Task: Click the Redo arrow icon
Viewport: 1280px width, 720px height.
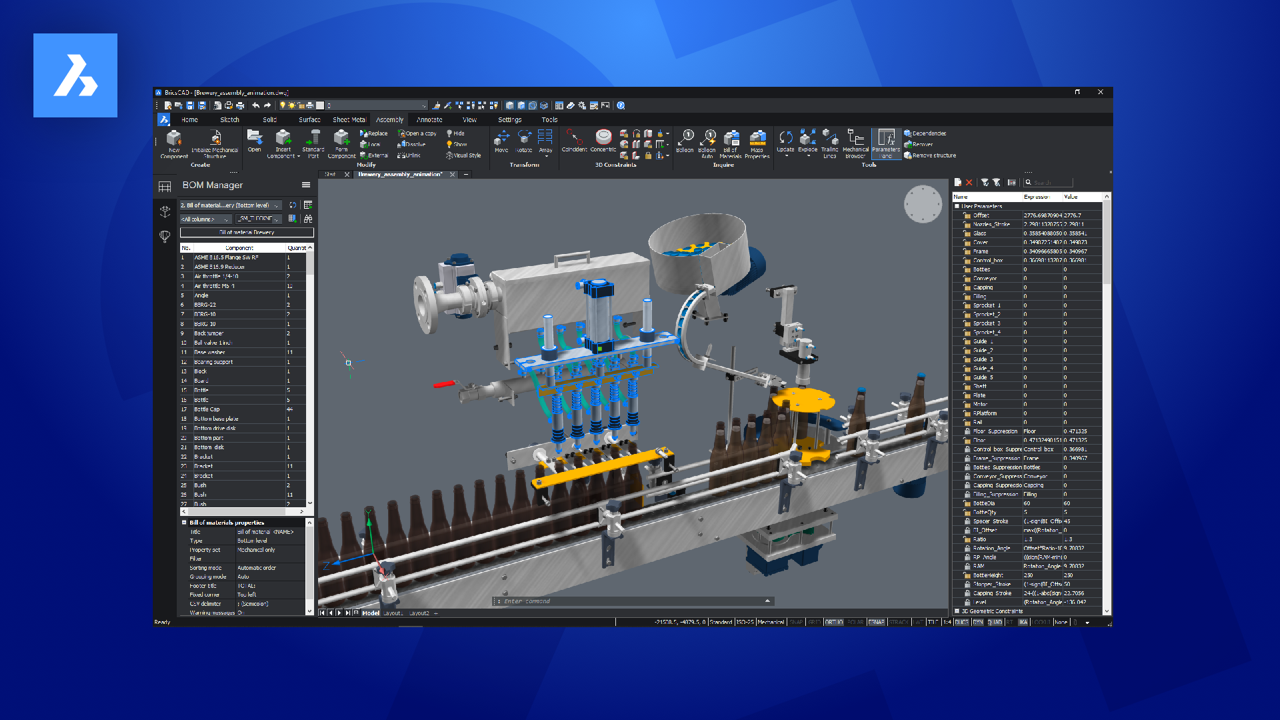Action: [267, 105]
